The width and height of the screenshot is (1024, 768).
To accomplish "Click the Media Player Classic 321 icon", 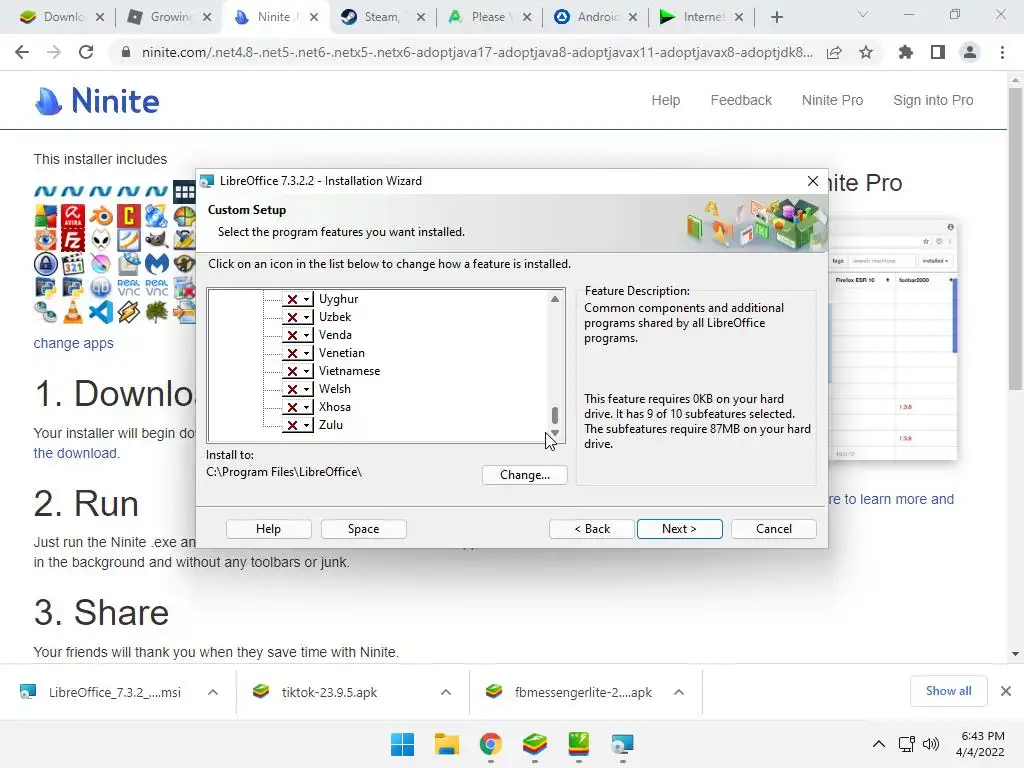I will click(73, 264).
